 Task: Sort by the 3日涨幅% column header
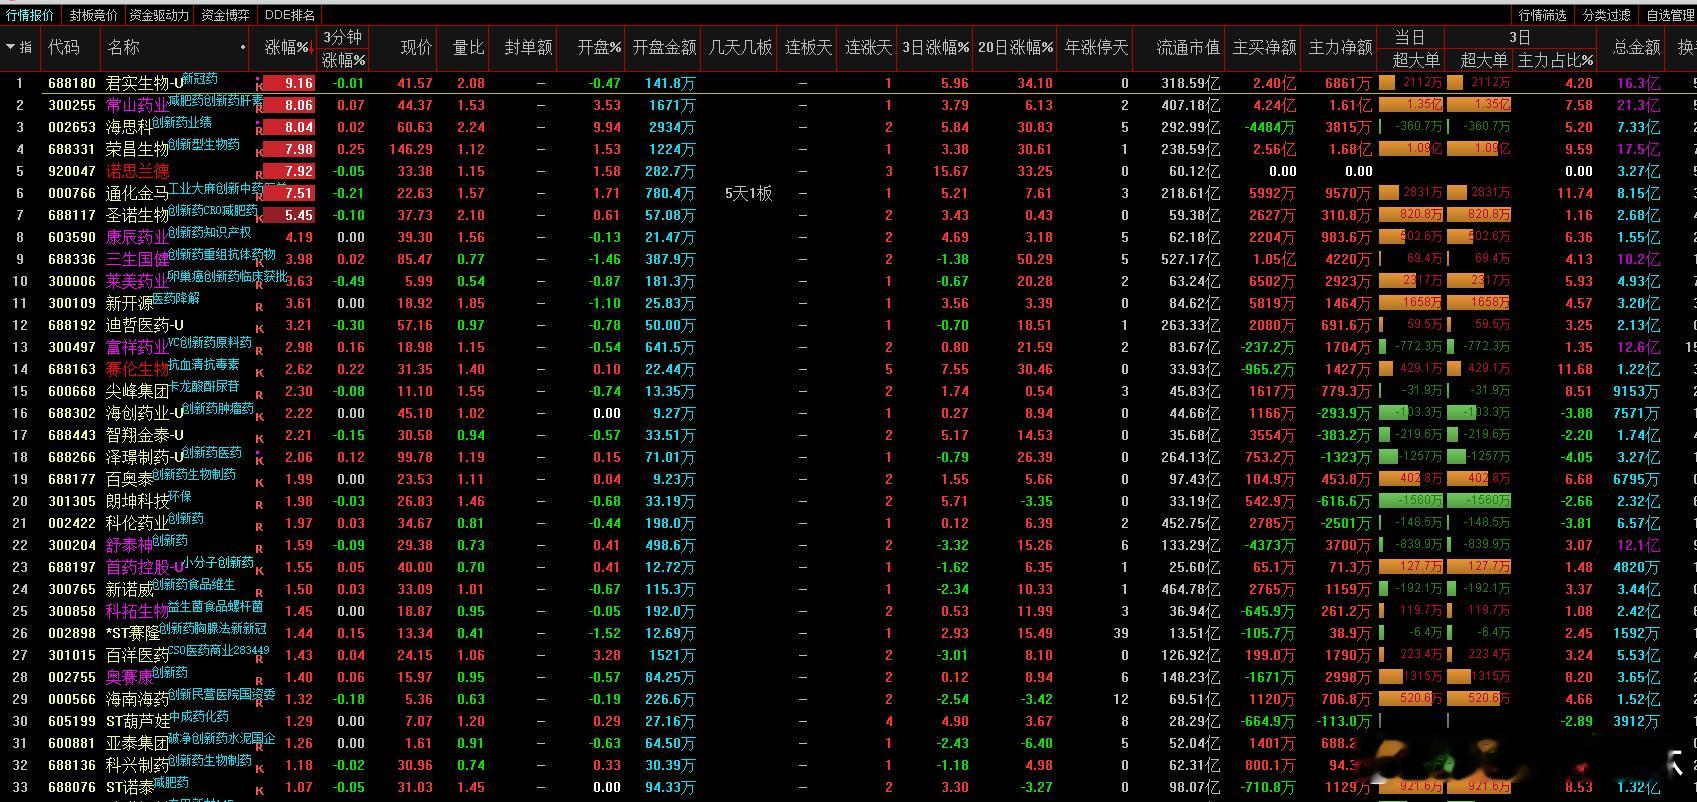point(935,47)
